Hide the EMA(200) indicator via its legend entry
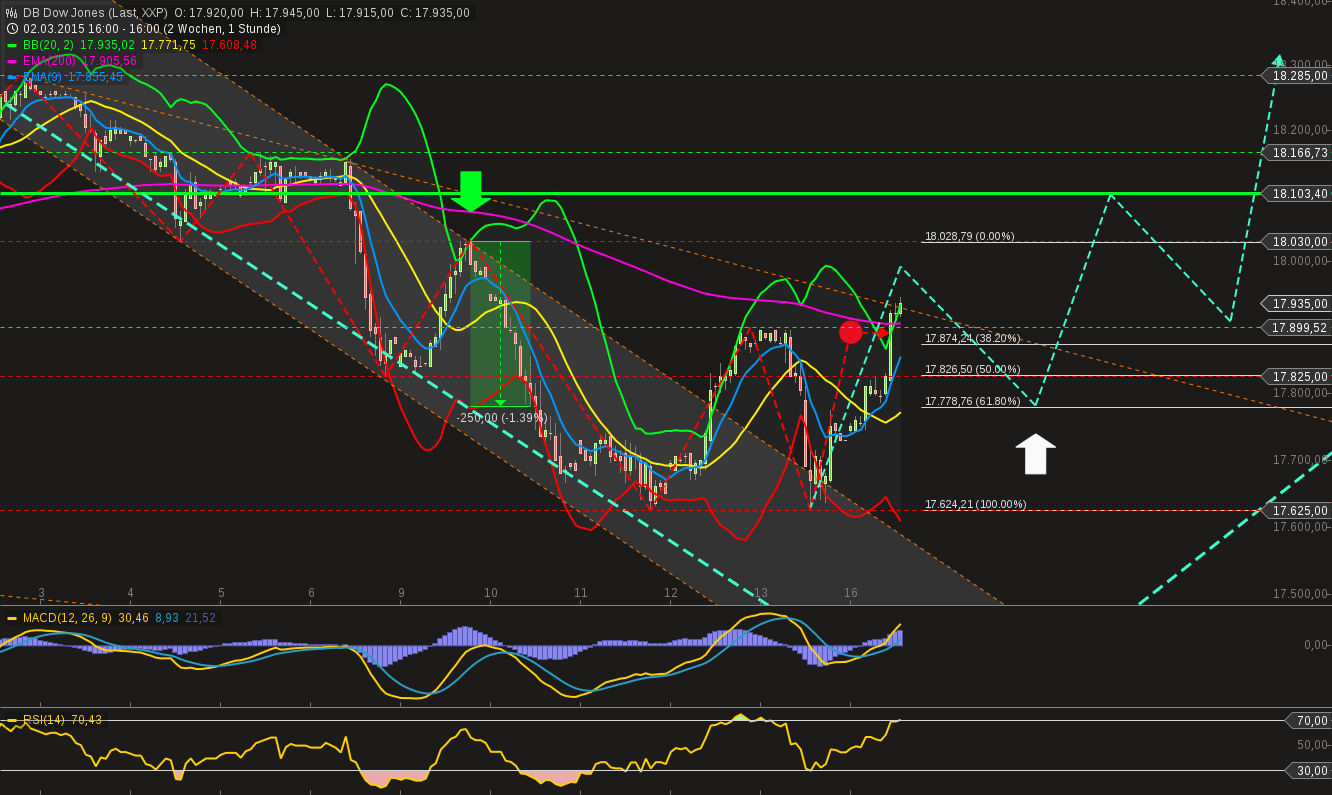 coord(50,61)
